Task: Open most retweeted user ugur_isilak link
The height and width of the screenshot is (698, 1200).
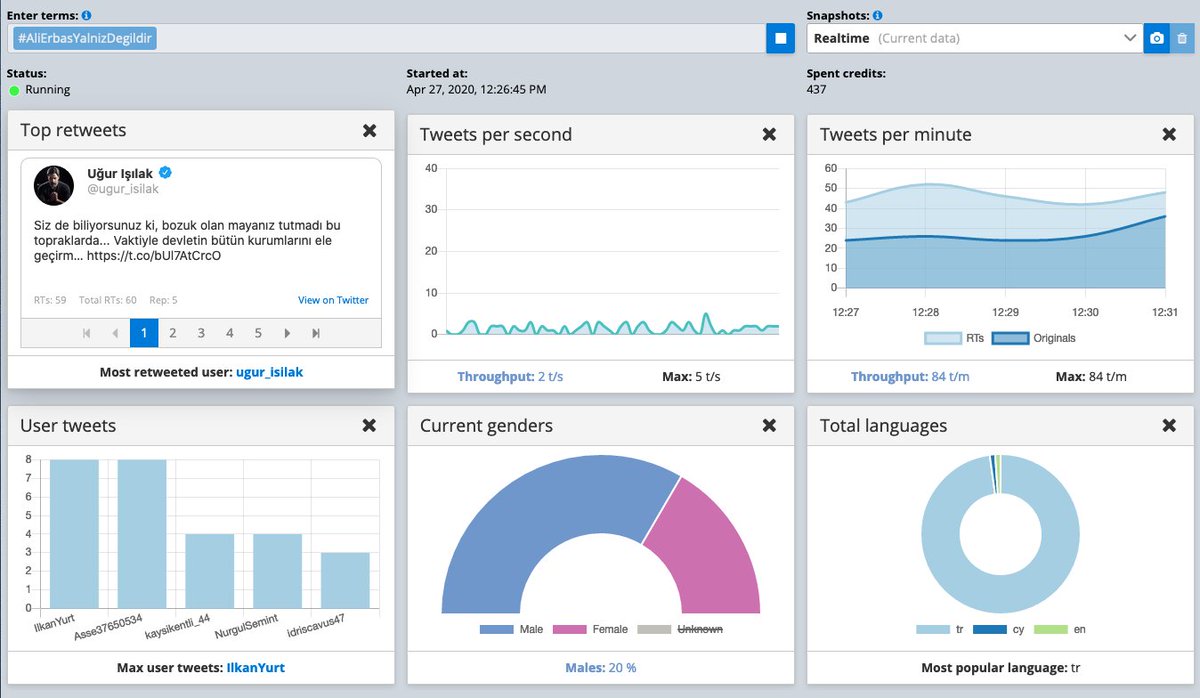Action: tap(269, 372)
